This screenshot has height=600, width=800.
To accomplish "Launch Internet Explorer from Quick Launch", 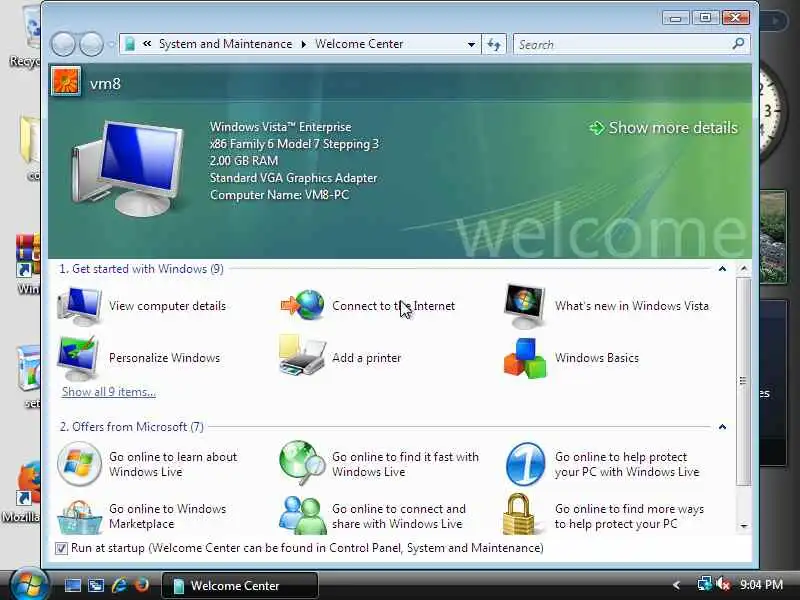I will [x=119, y=585].
